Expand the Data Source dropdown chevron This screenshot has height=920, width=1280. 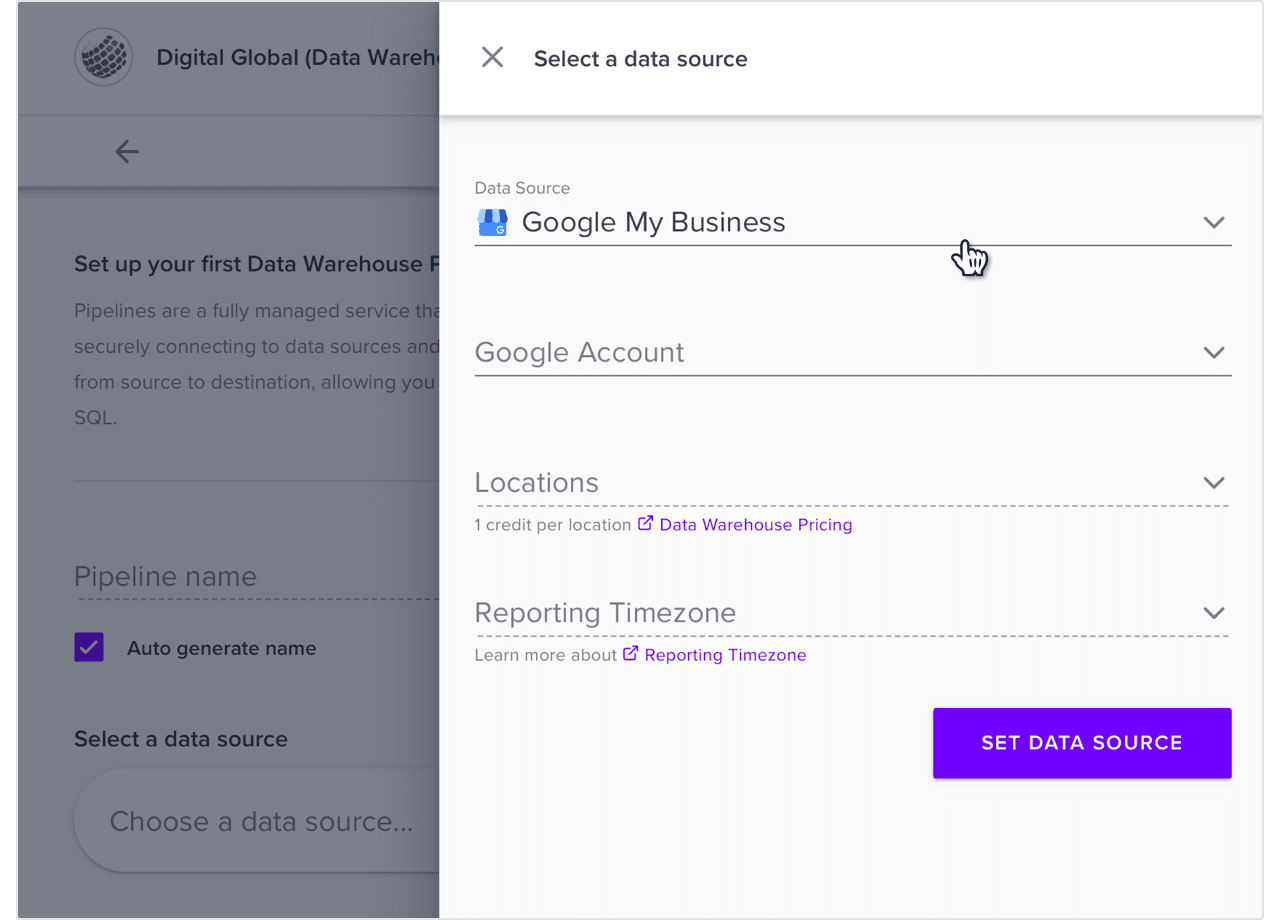pos(1213,223)
